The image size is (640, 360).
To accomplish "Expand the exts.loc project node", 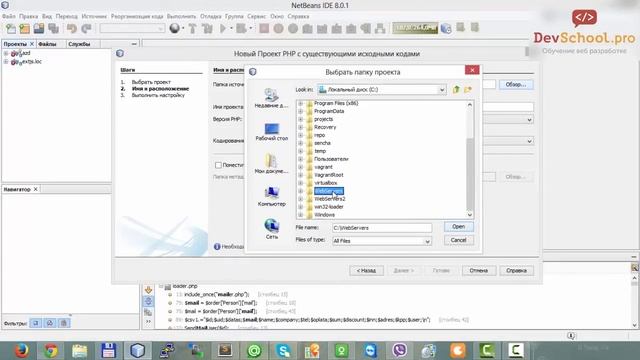I will point(6,62).
